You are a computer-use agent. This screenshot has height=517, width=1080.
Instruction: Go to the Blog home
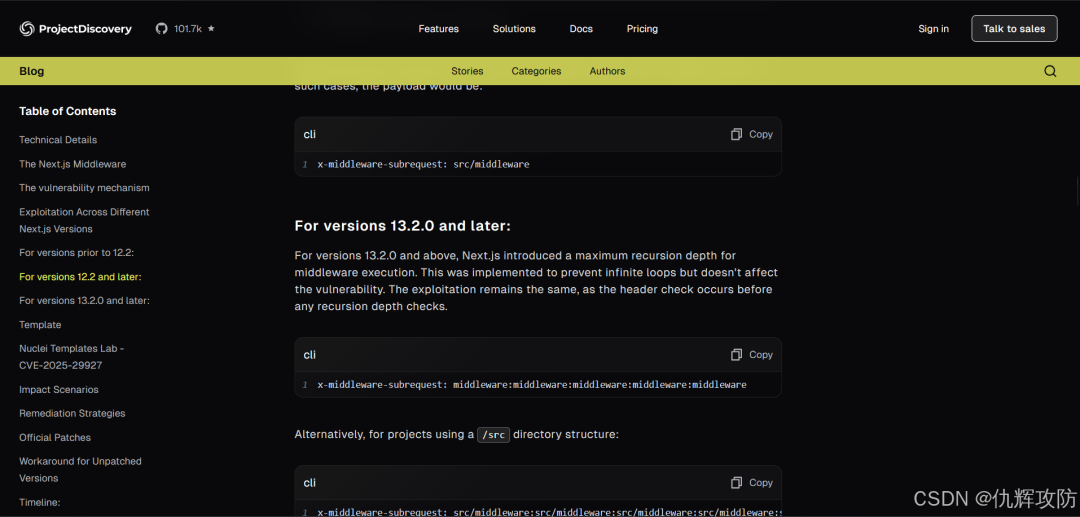(32, 71)
